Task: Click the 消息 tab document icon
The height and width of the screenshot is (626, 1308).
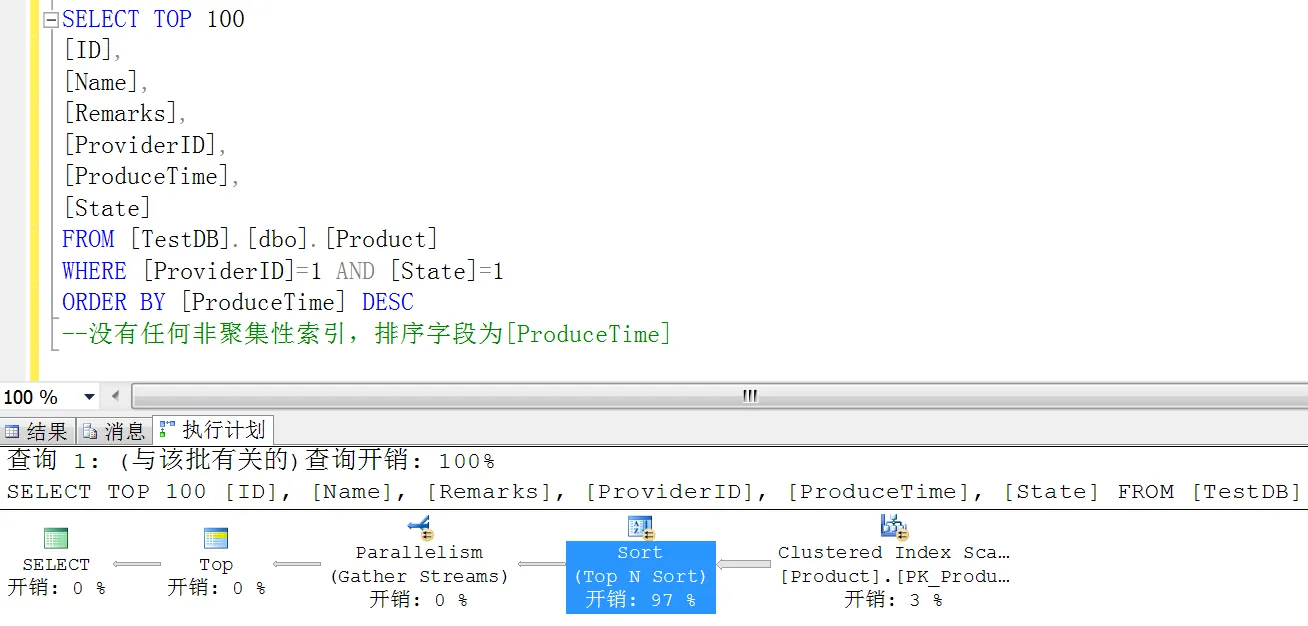Action: click(x=89, y=432)
